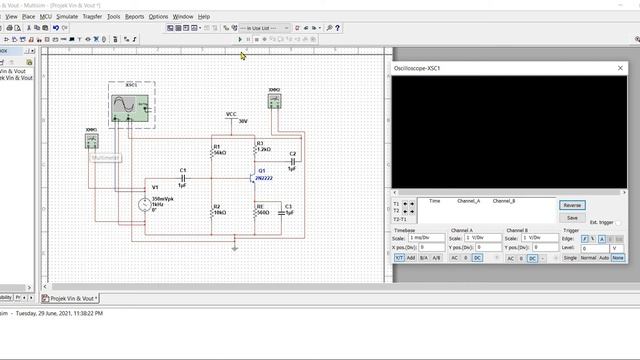Click the Trigger Level input field
Image resolution: width=640 pixels, height=360 pixels.
tap(595, 248)
